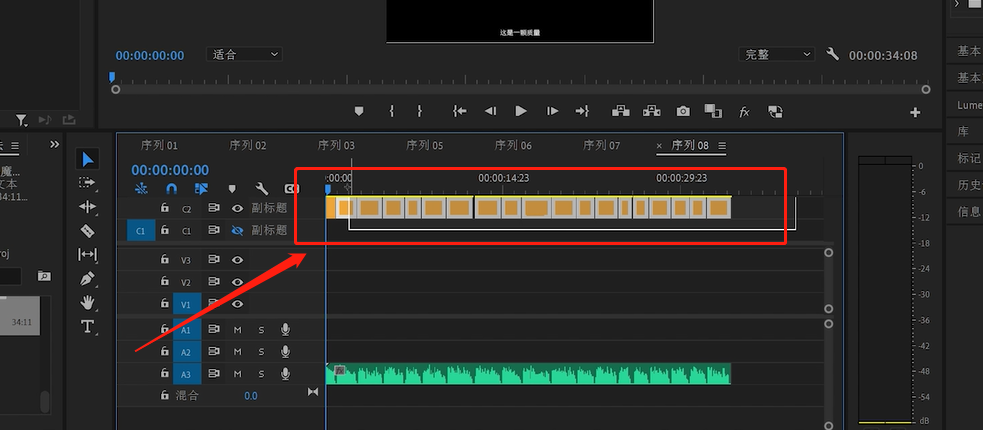Select the Pen tool
Screen dimensions: 983x430
pyautogui.click(x=87, y=278)
